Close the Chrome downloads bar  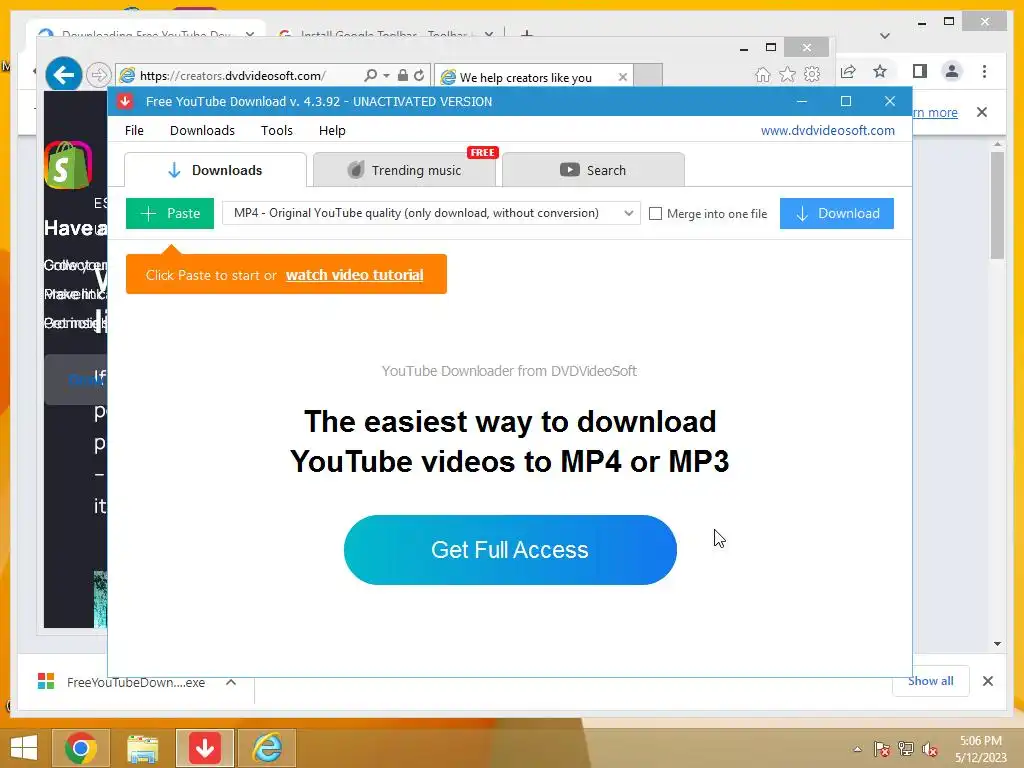pyautogui.click(x=987, y=681)
